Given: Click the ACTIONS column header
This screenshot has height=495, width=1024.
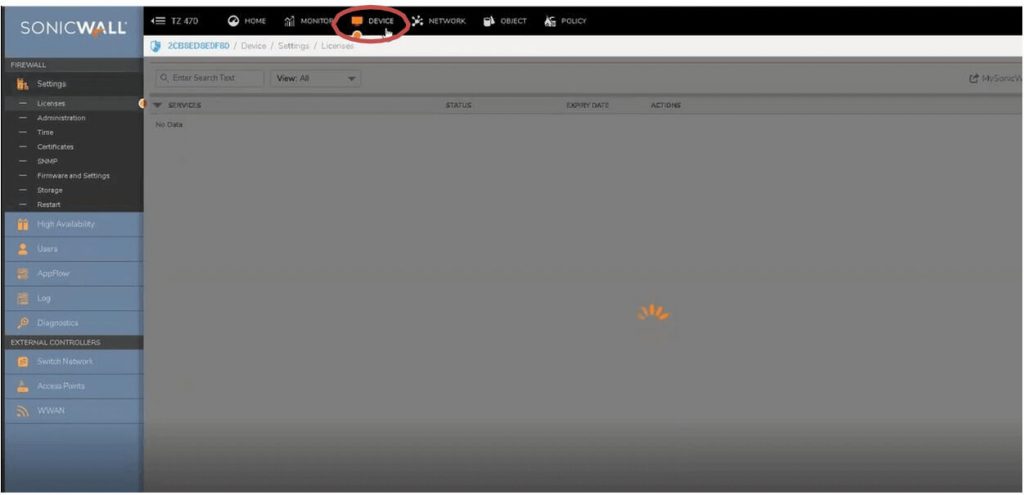Looking at the screenshot, I should (665, 105).
